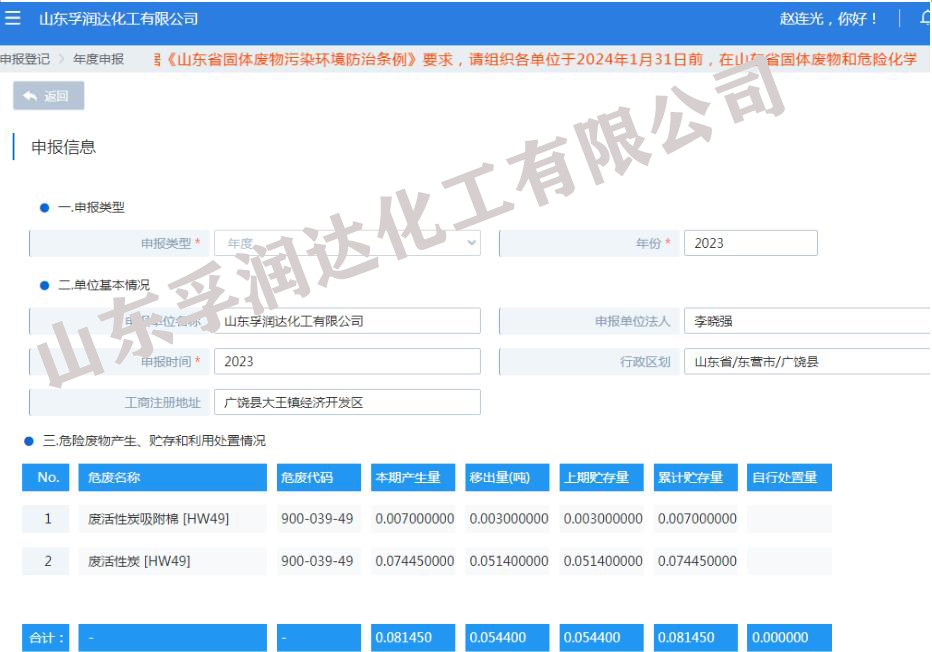Click the 年份 field showing 2023
This screenshot has width=932, height=652.
tap(751, 243)
